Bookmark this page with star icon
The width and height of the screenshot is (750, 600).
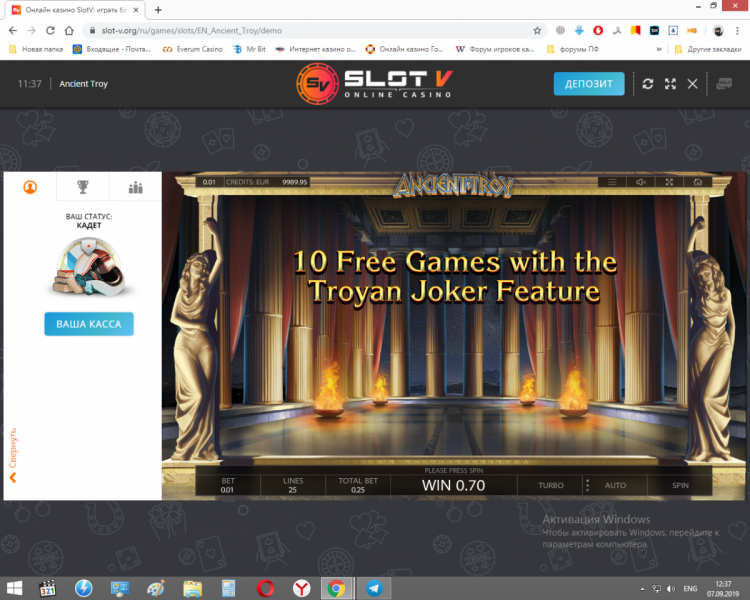pos(537,31)
